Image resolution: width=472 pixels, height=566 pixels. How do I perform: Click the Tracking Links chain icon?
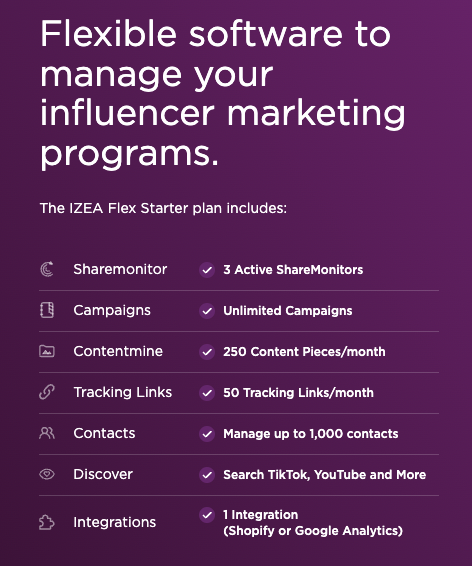pyautogui.click(x=47, y=392)
